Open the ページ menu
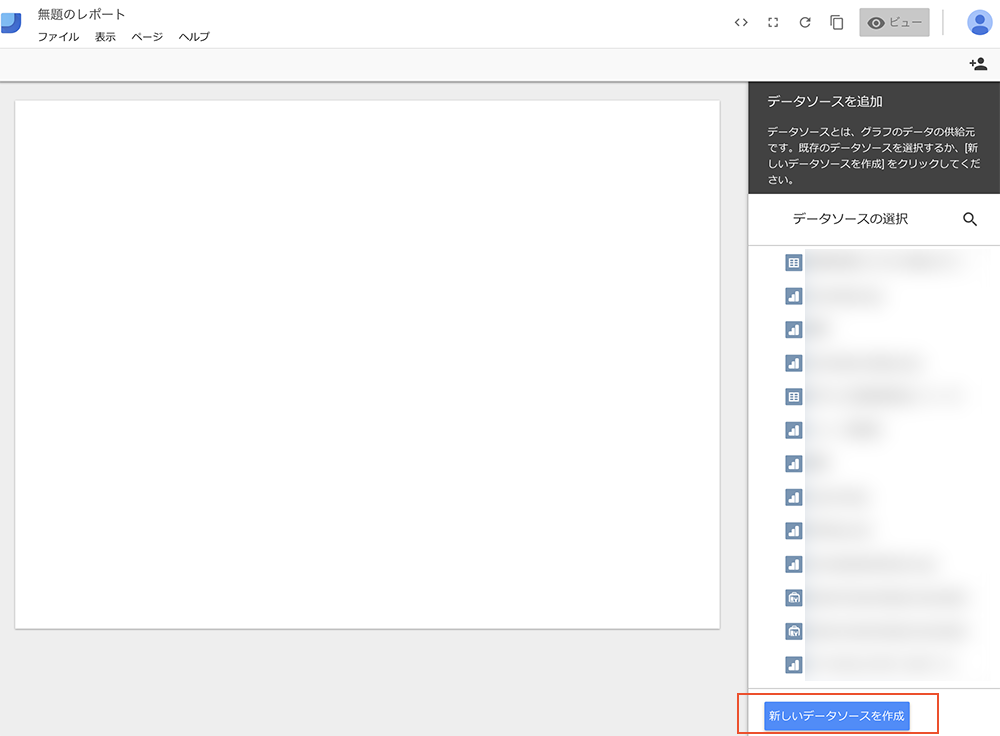1000x736 pixels. 147,37
